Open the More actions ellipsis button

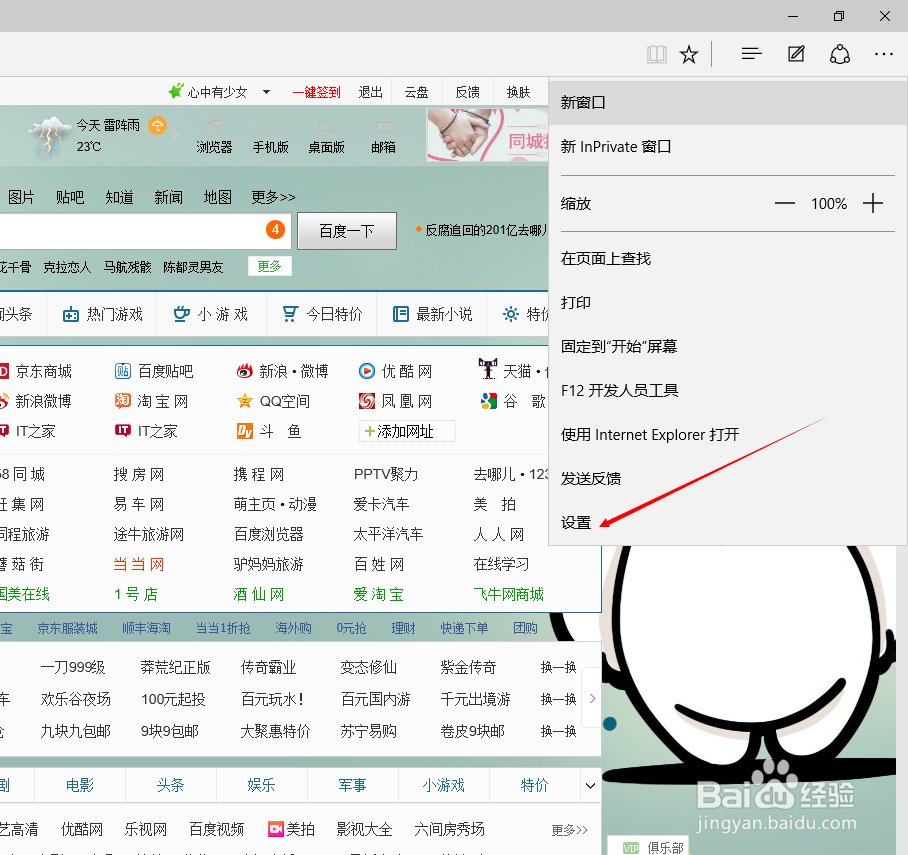coord(884,54)
